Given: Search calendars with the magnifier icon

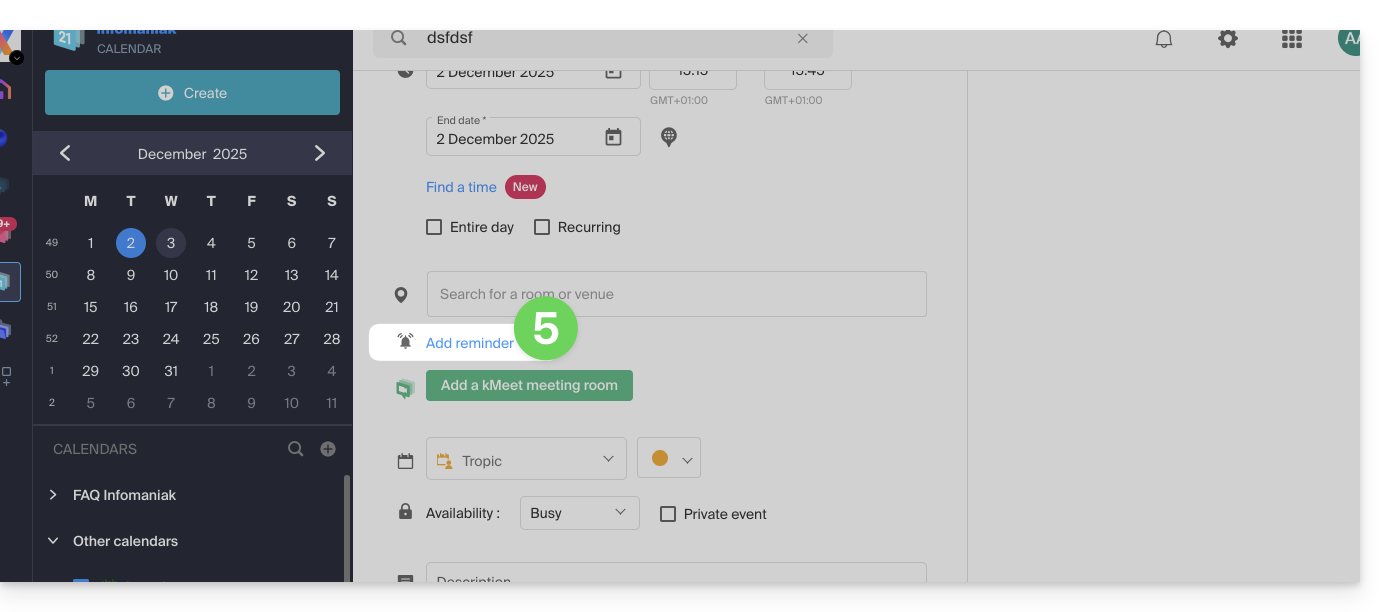Looking at the screenshot, I should (295, 449).
